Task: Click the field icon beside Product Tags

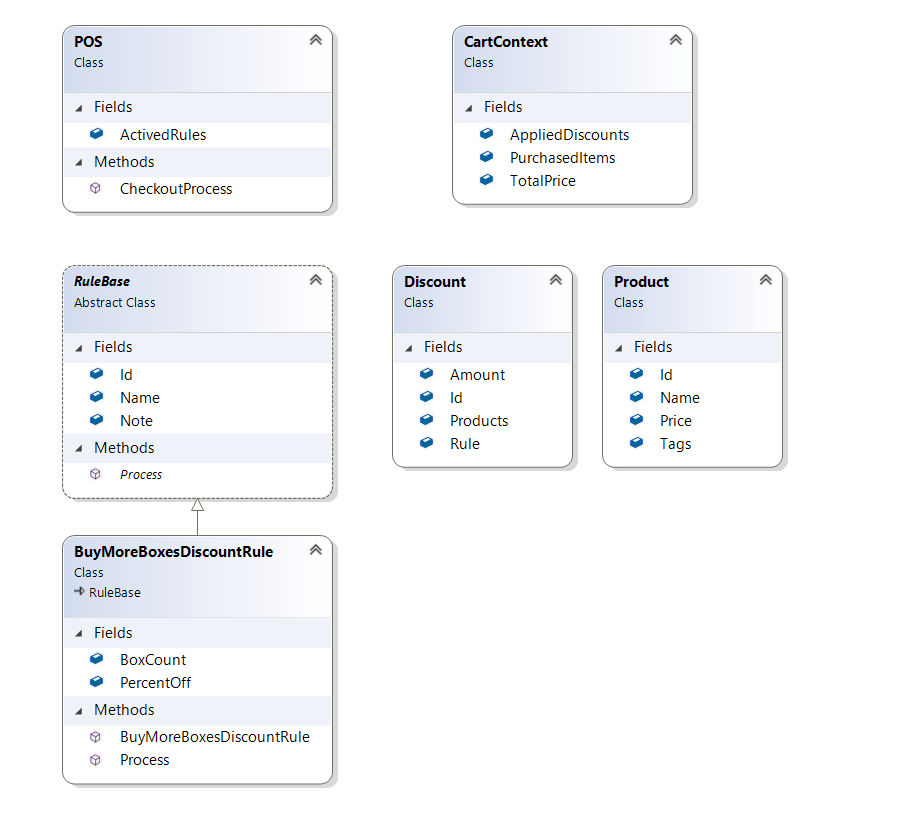Action: 636,443
